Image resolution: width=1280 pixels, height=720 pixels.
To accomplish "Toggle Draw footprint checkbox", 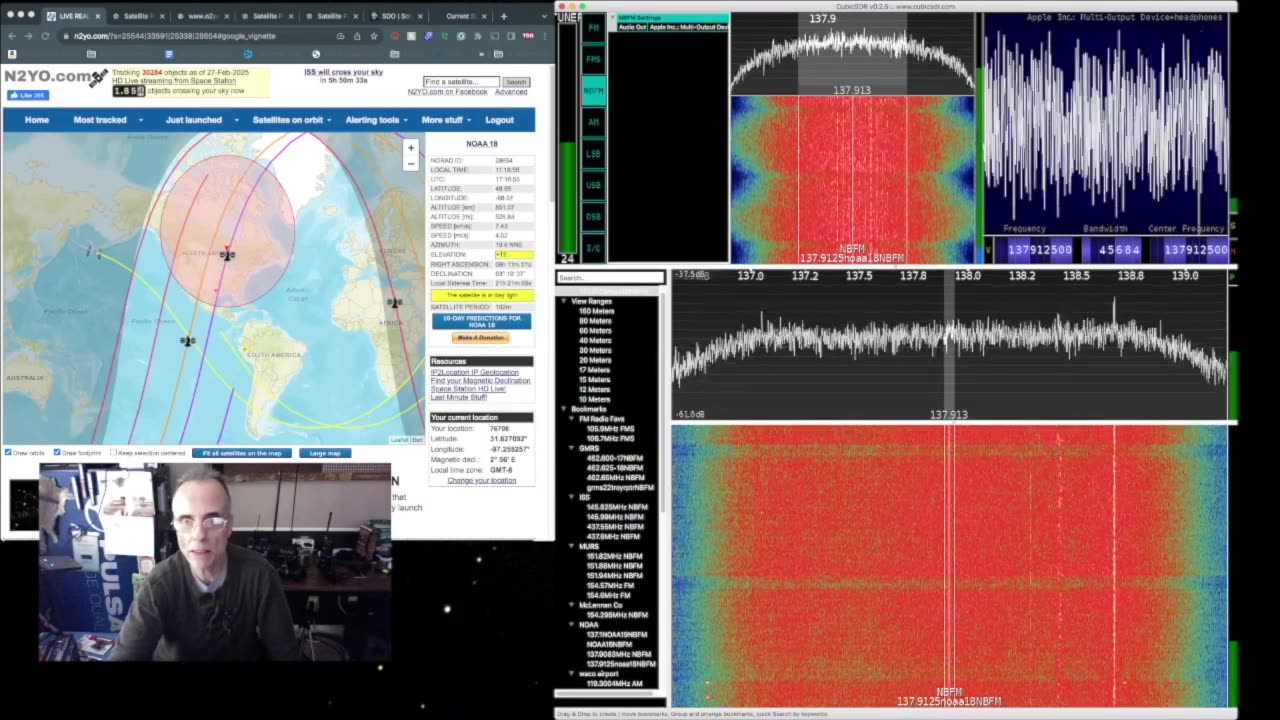I will [x=57, y=453].
